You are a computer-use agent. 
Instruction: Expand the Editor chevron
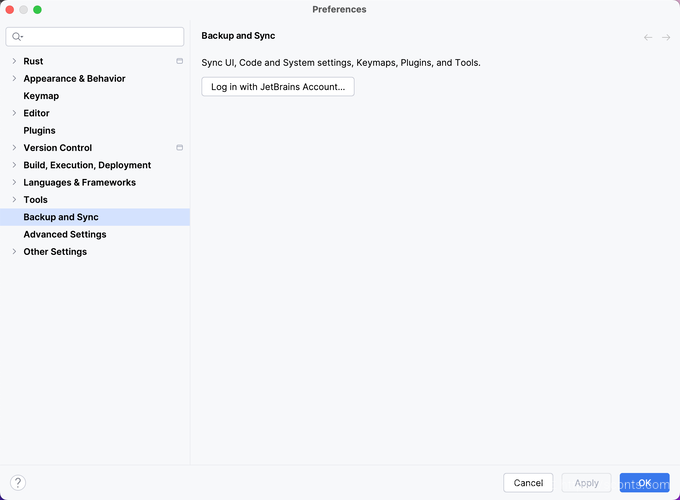coord(14,113)
